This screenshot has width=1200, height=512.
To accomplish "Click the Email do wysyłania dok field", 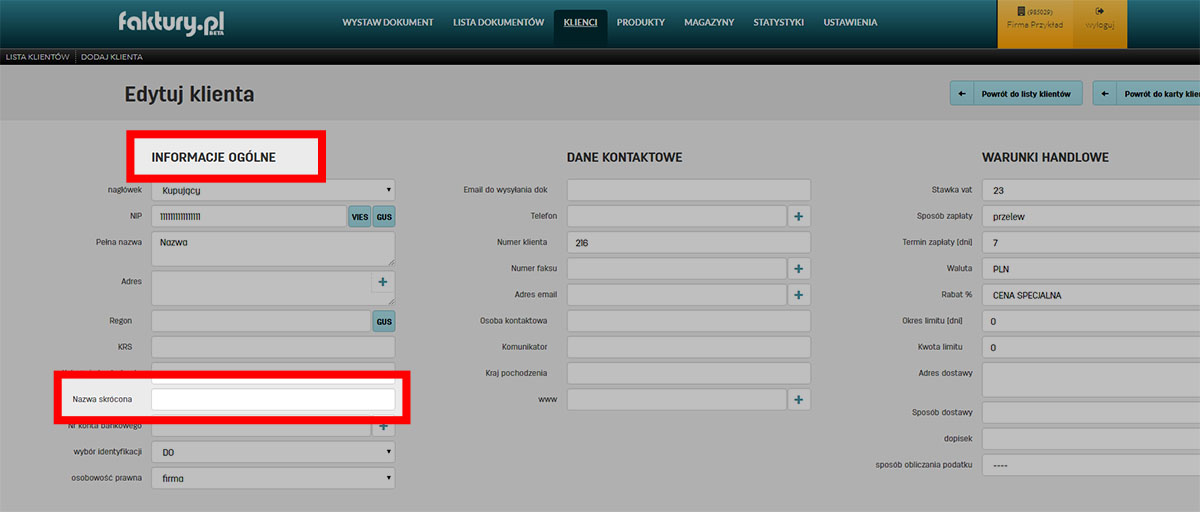I will tap(688, 190).
